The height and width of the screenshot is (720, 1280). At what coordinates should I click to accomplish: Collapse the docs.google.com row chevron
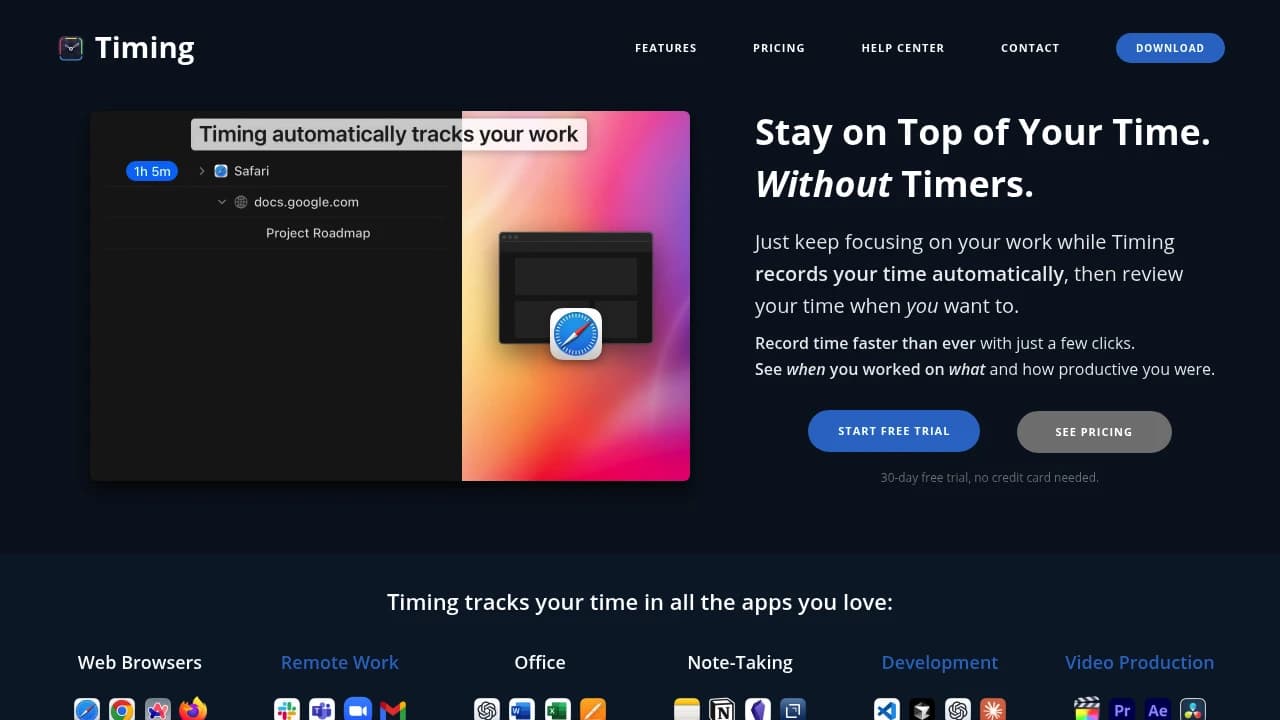[x=222, y=202]
